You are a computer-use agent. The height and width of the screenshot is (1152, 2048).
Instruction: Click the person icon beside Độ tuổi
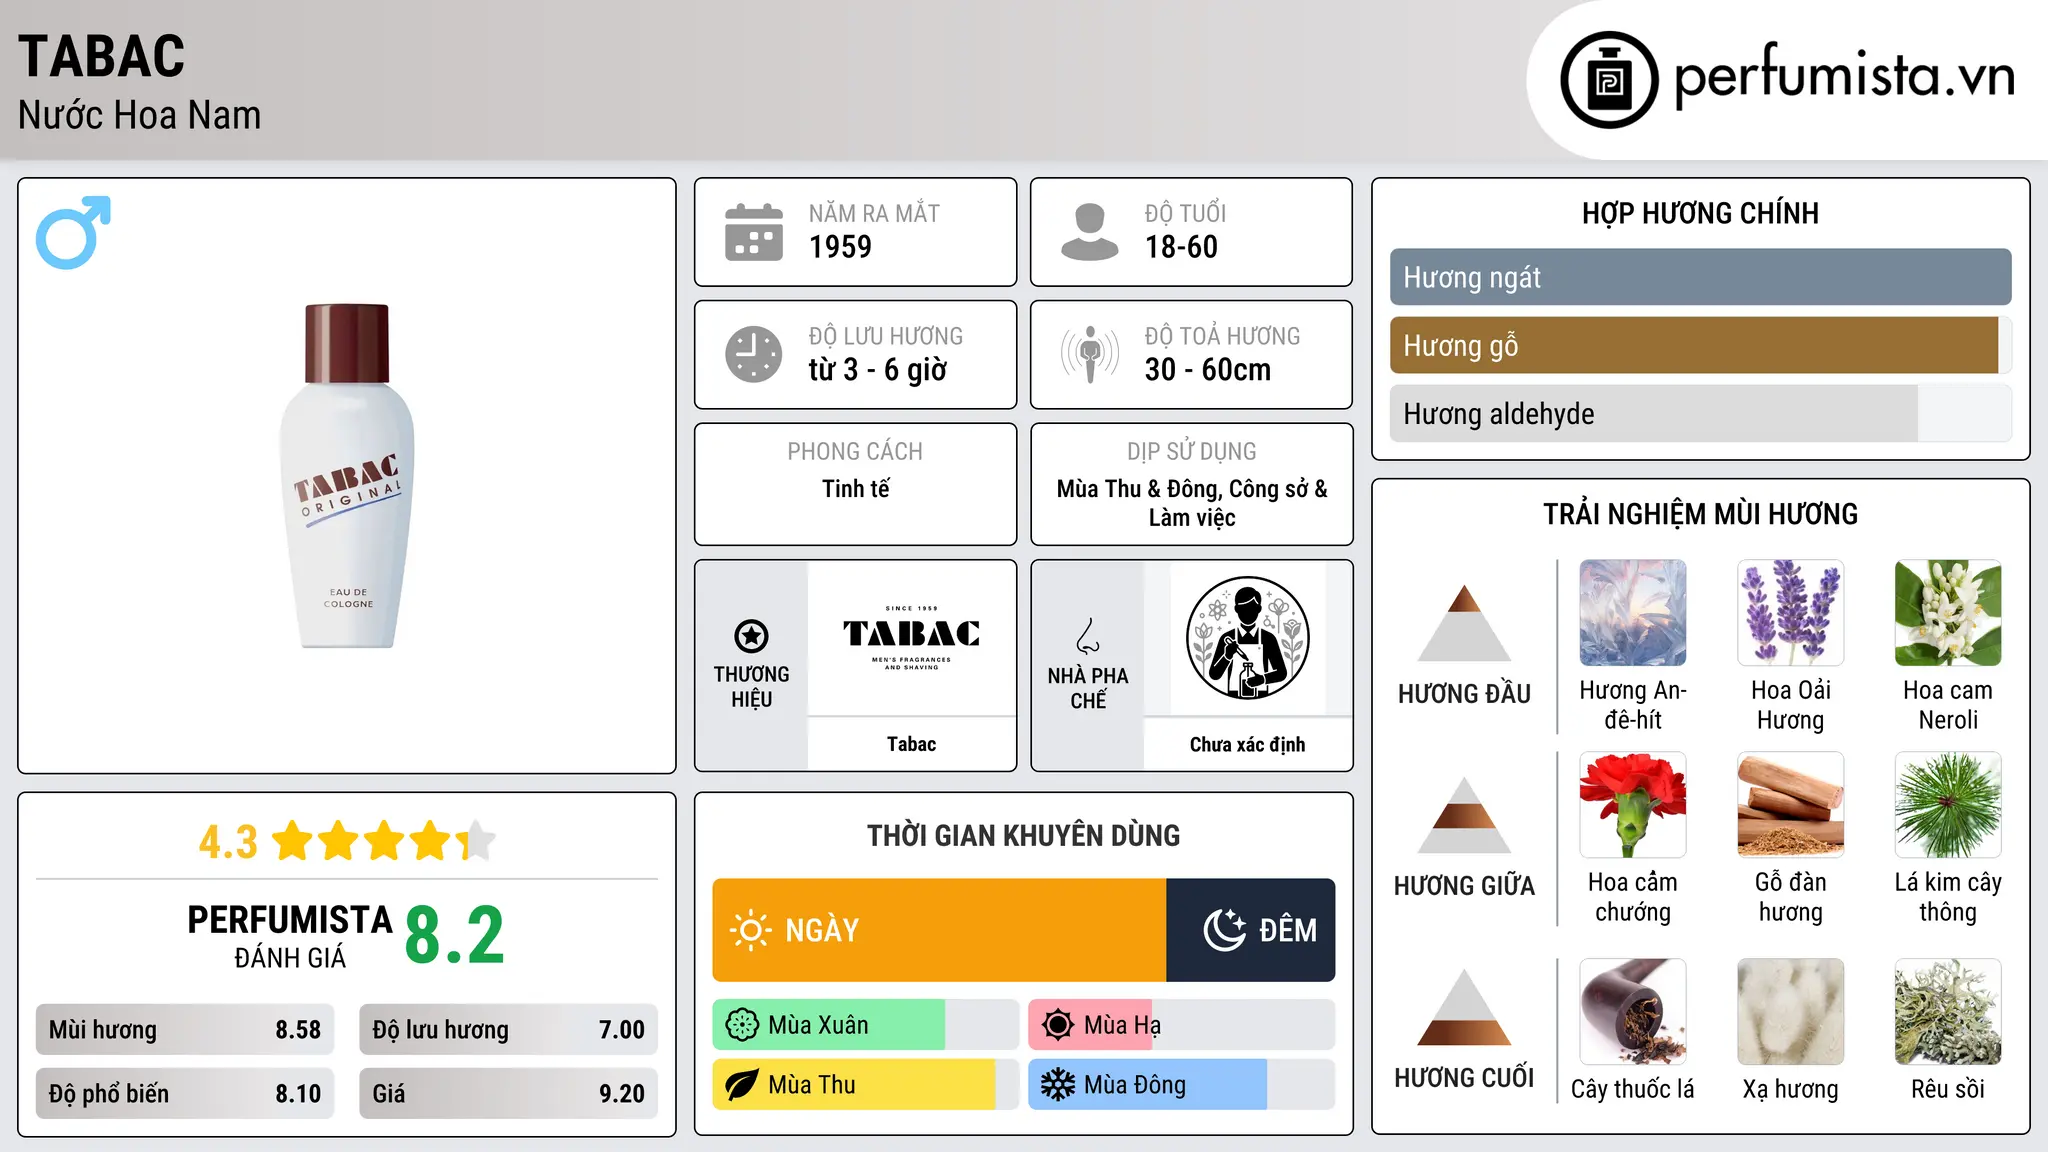point(1090,232)
